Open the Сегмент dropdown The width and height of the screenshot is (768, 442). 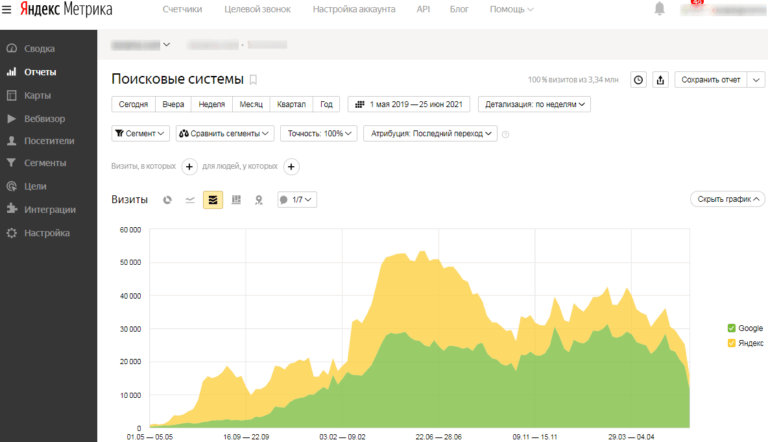click(141, 133)
